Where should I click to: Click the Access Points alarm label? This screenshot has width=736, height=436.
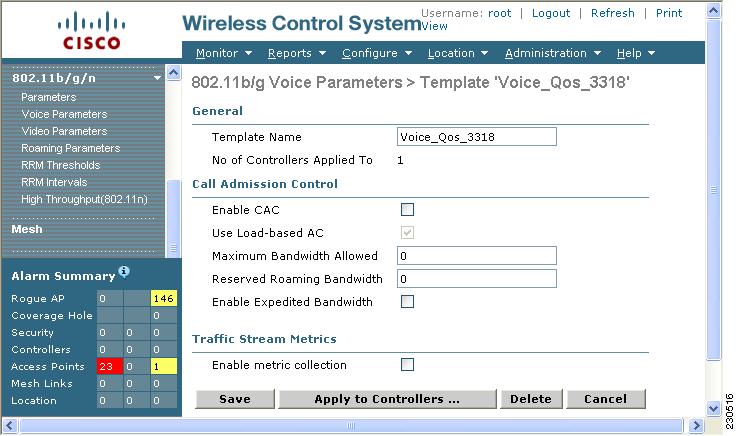pos(48,366)
